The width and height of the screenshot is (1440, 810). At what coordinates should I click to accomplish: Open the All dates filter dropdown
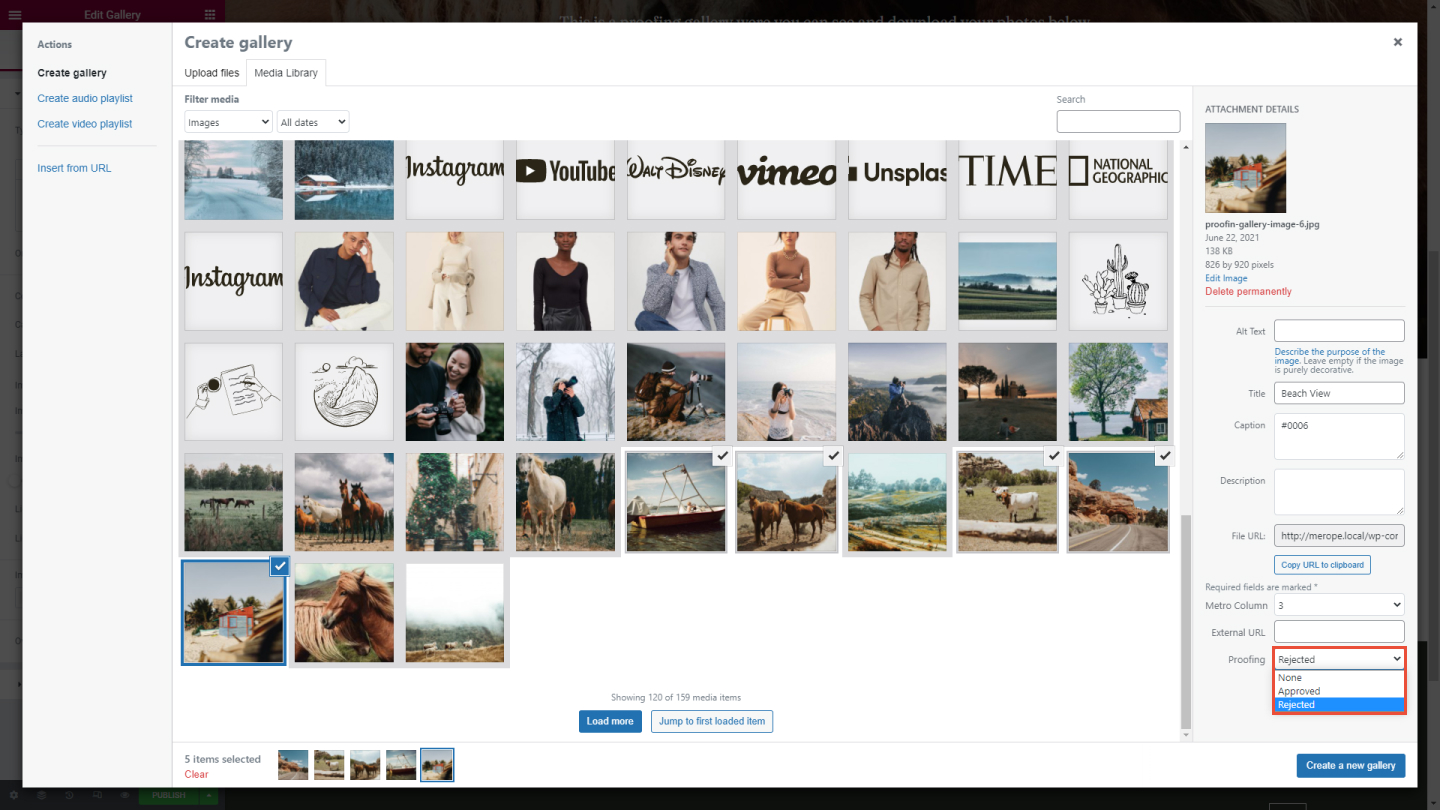(313, 122)
